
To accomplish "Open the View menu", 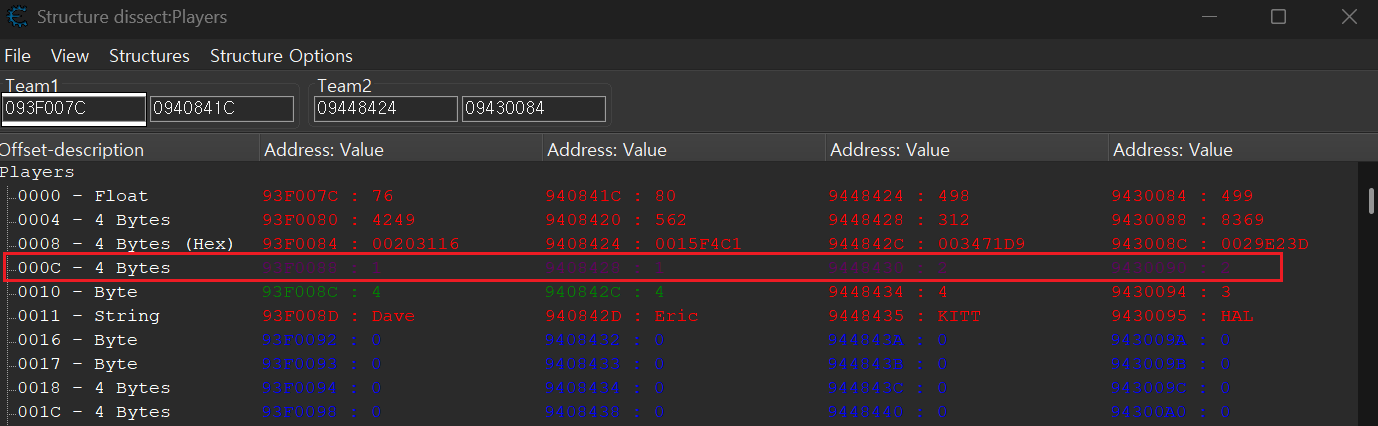I will pyautogui.click(x=70, y=56).
